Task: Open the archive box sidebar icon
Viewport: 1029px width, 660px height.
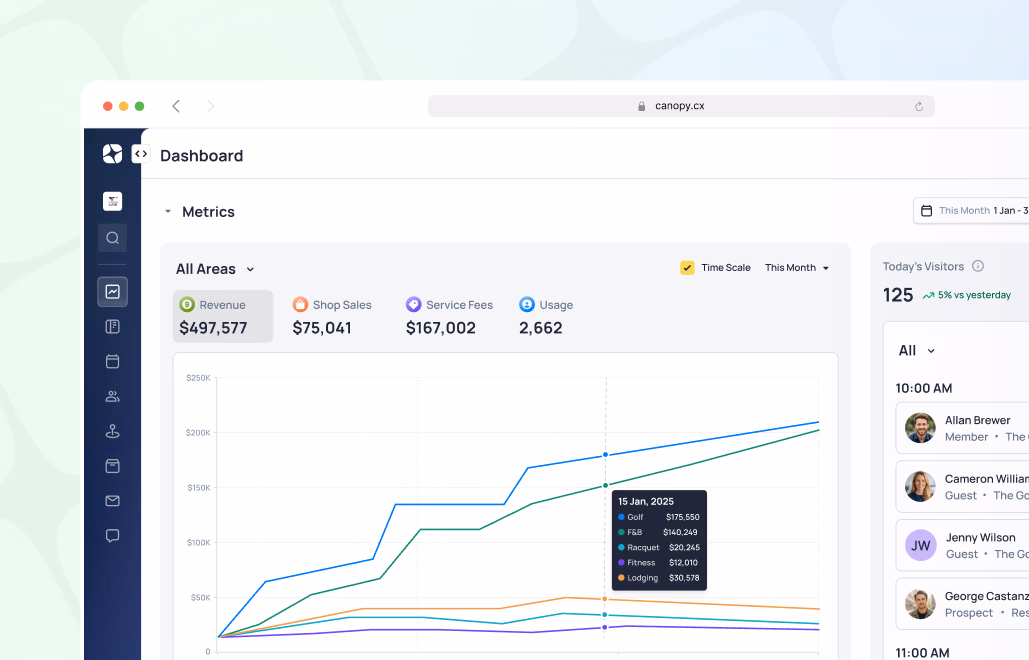Action: point(112,466)
